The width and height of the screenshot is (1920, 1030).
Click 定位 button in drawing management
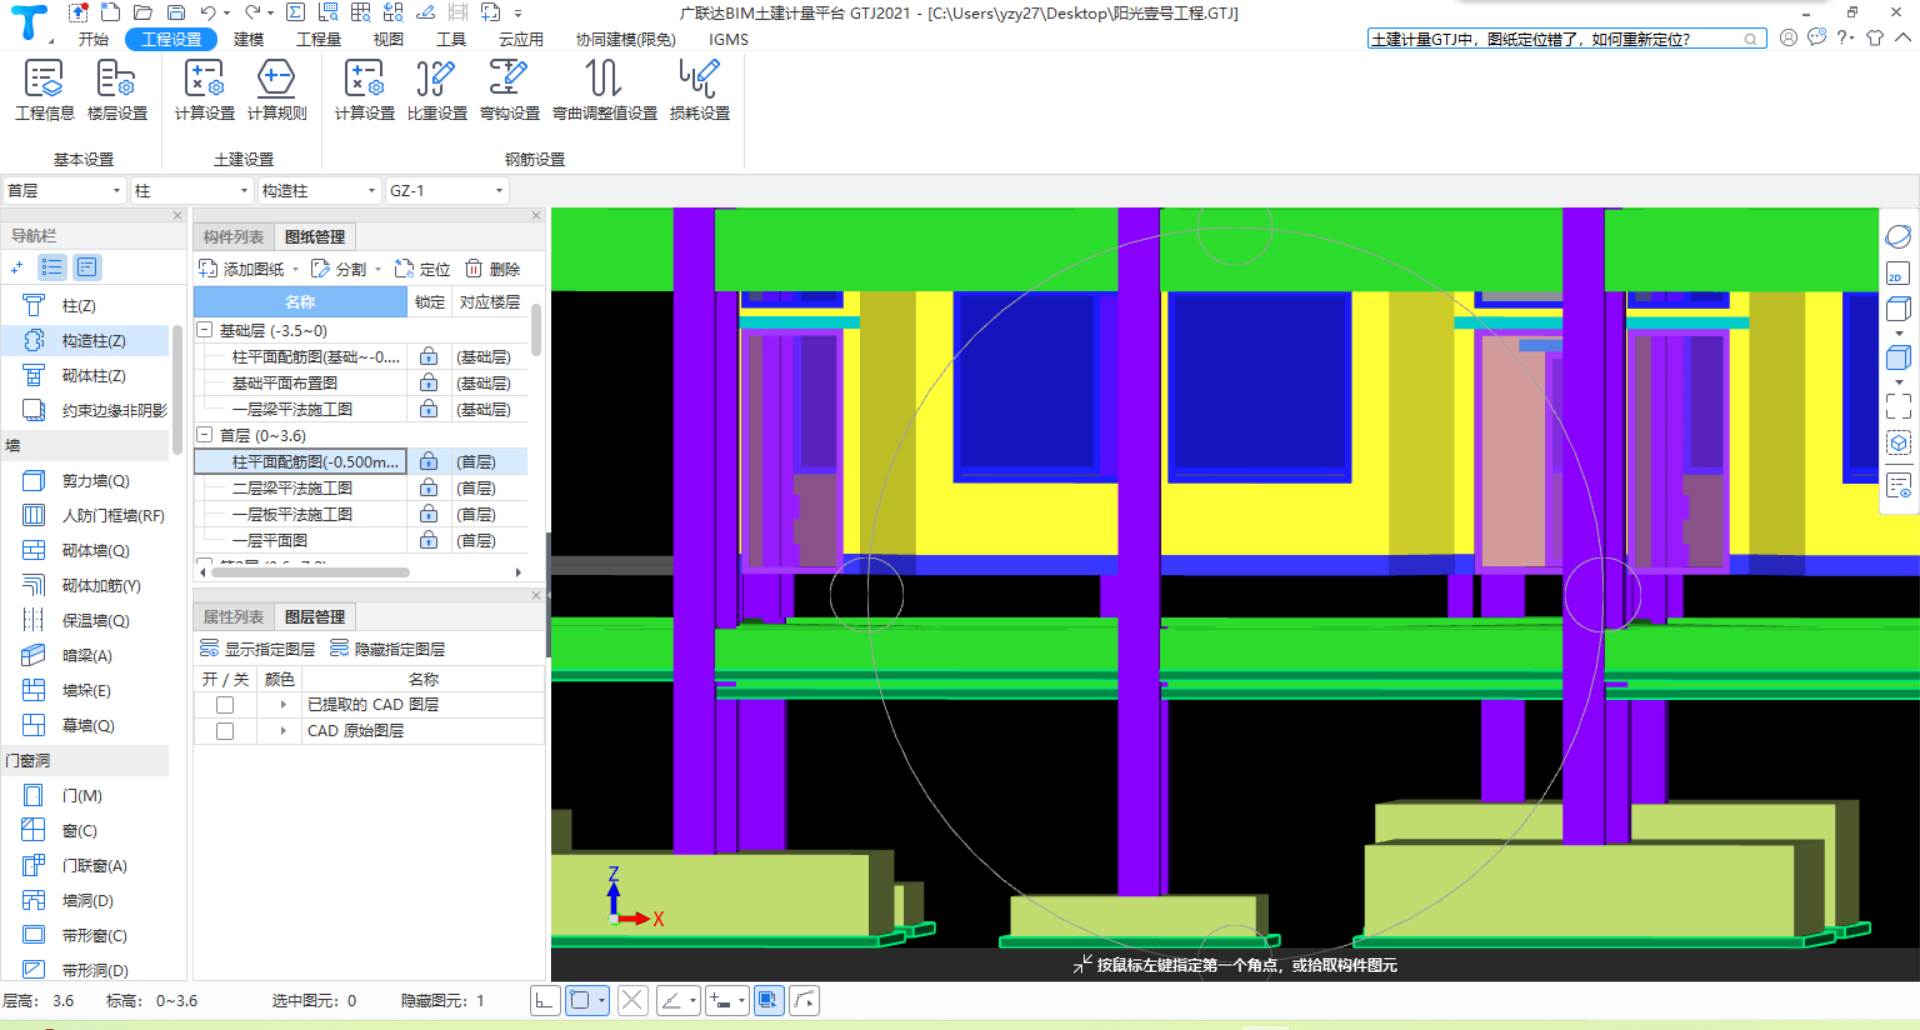(422, 269)
